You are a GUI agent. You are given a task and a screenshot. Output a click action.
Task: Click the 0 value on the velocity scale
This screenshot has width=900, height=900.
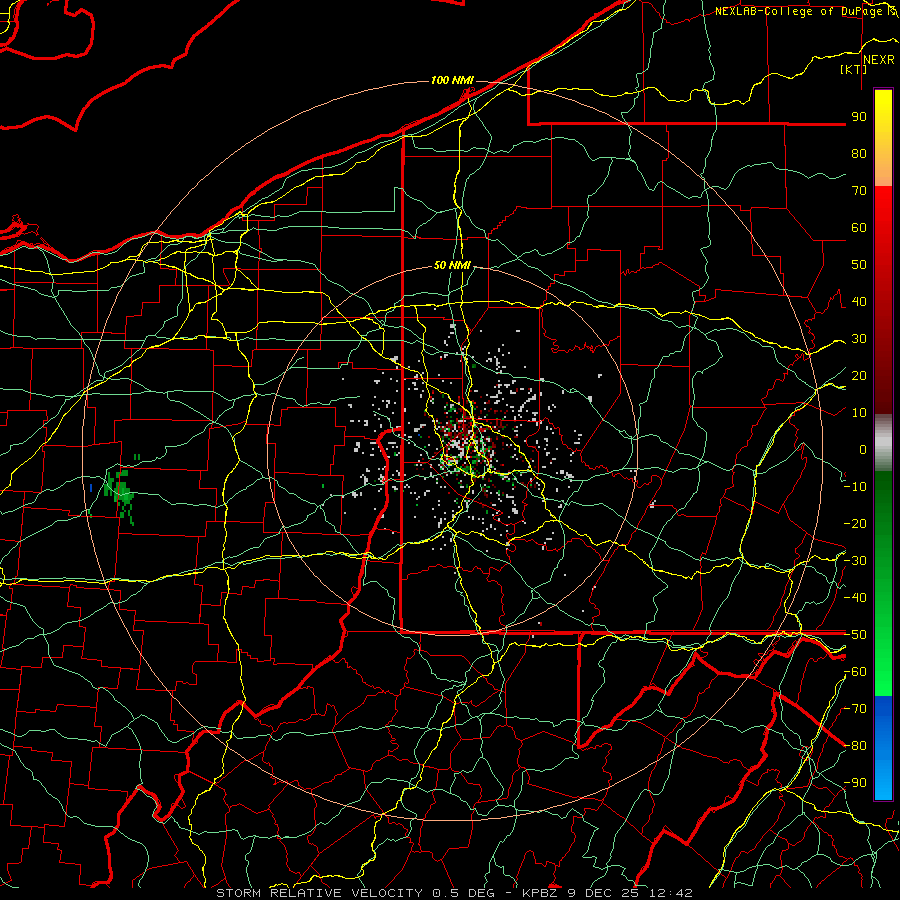click(x=863, y=449)
